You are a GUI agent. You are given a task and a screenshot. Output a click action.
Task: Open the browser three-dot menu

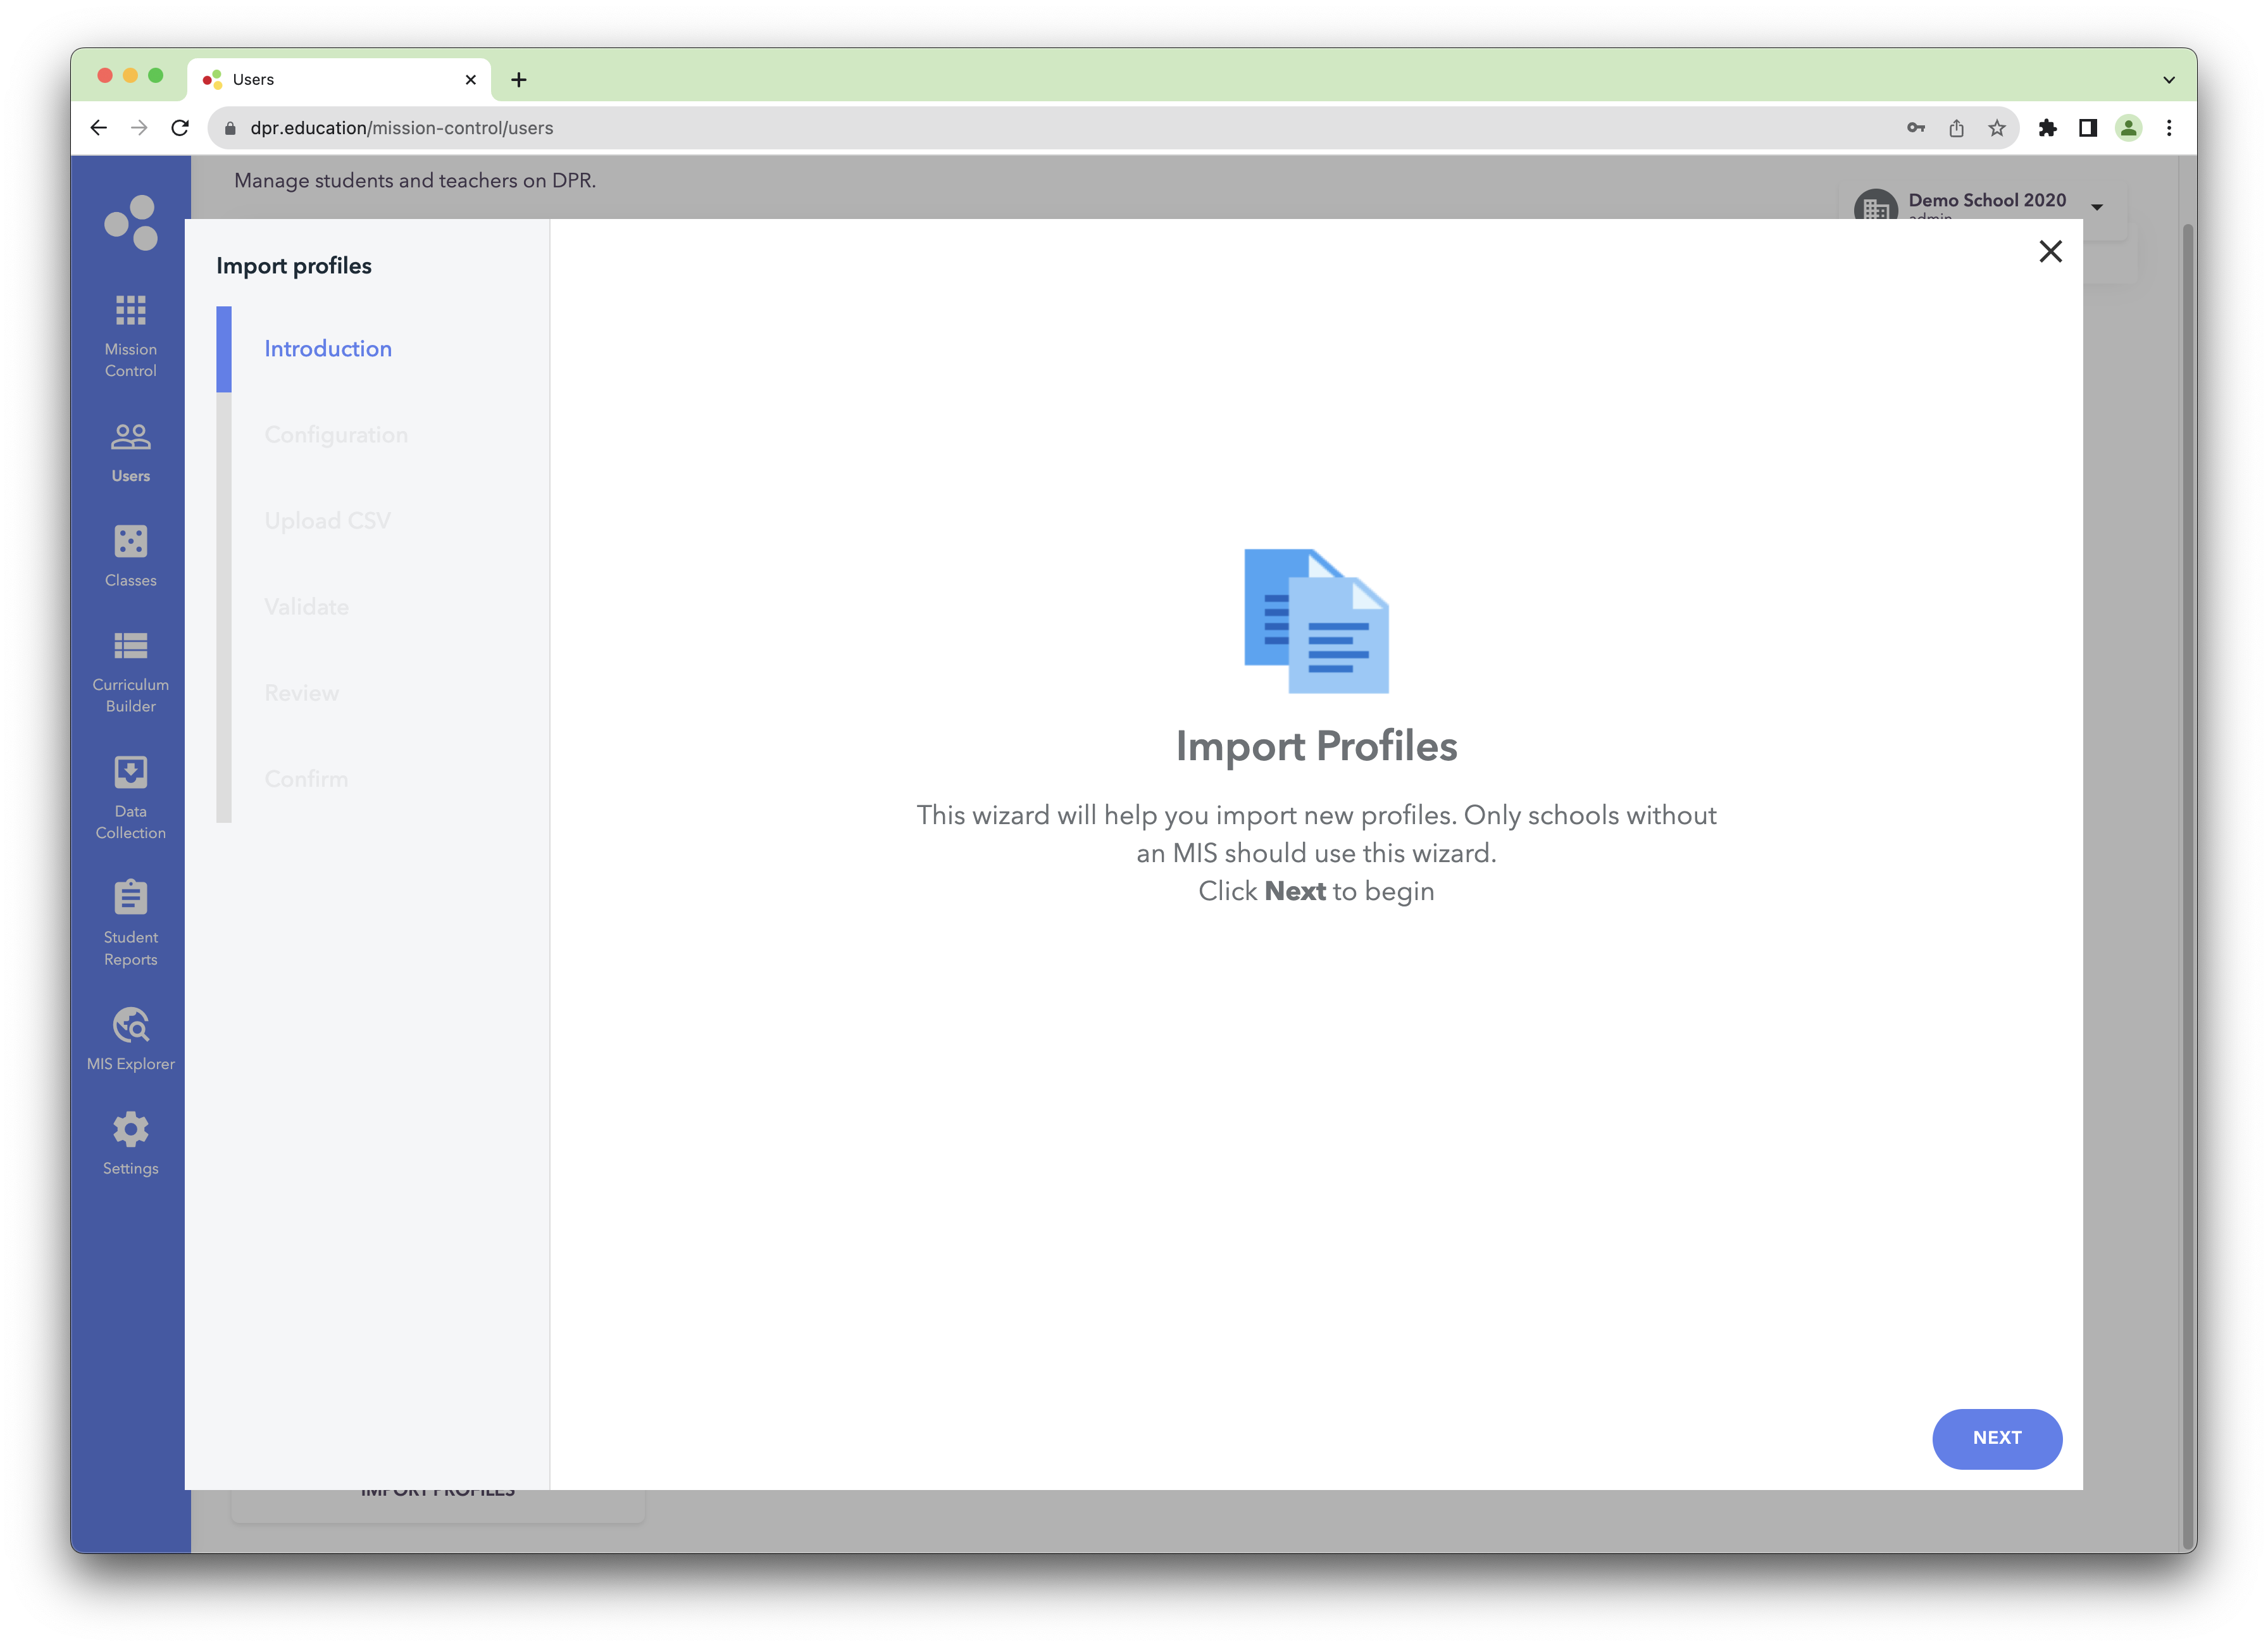pyautogui.click(x=2169, y=128)
